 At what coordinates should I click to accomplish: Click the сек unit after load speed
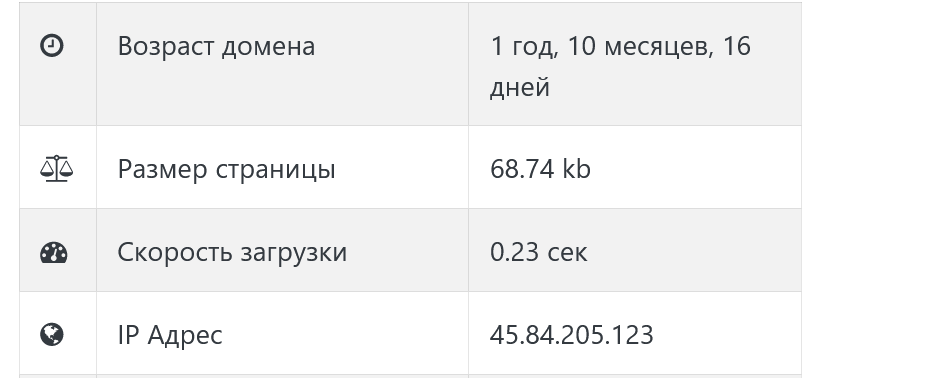click(567, 253)
